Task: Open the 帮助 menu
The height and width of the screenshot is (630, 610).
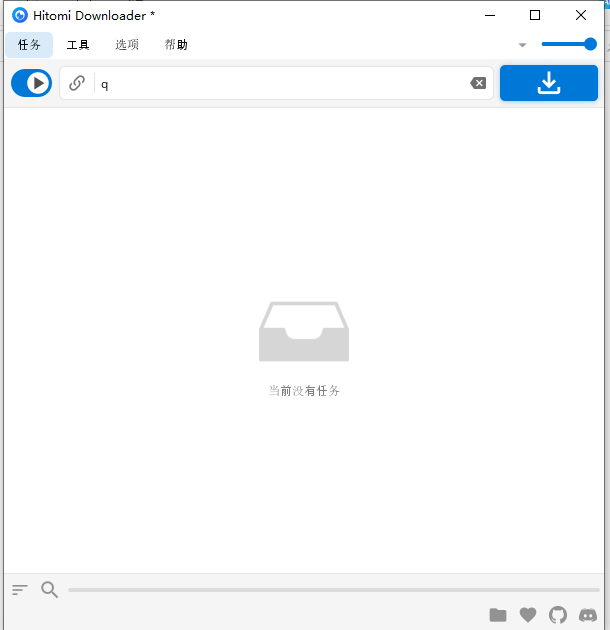Action: click(x=176, y=45)
